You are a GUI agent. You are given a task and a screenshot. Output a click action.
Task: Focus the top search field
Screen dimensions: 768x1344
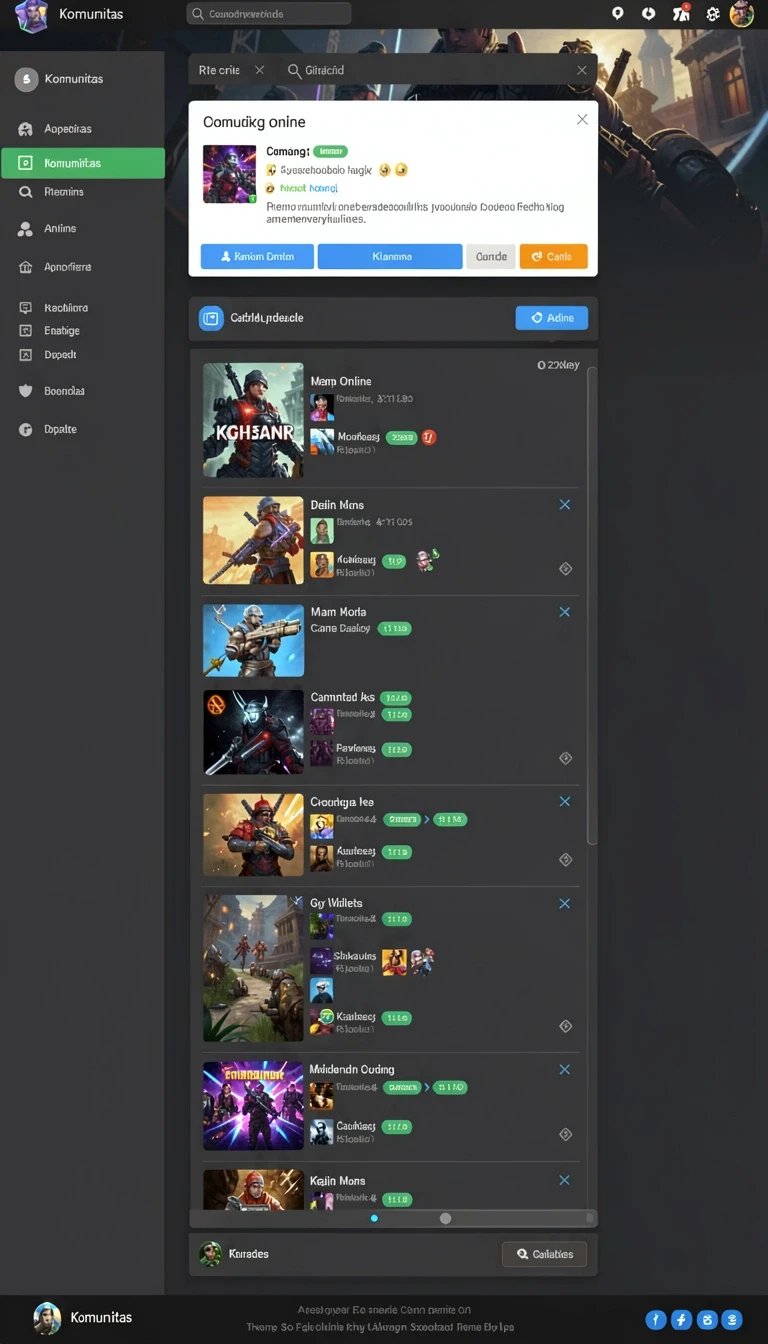pos(269,14)
